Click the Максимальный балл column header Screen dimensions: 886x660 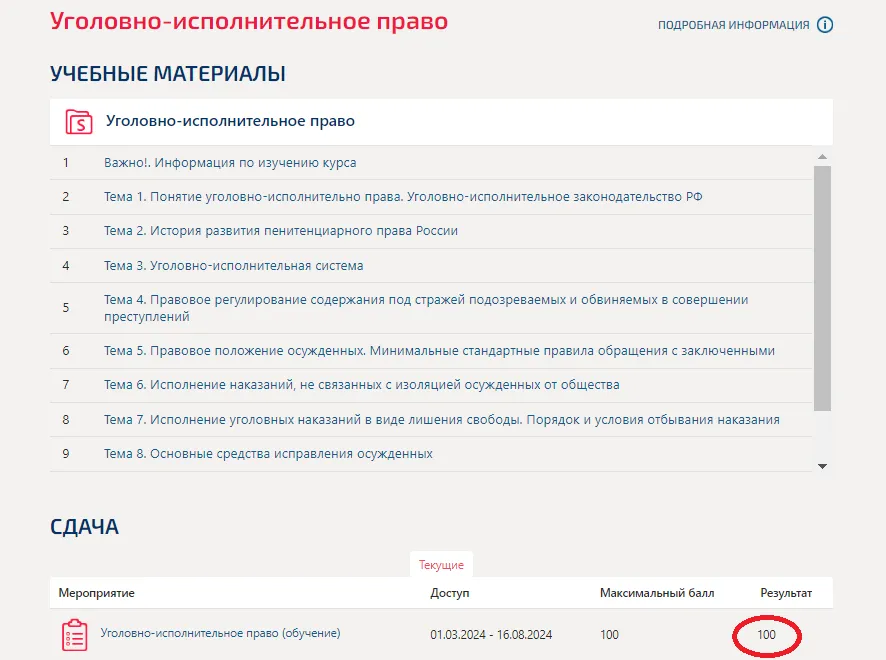(657, 593)
